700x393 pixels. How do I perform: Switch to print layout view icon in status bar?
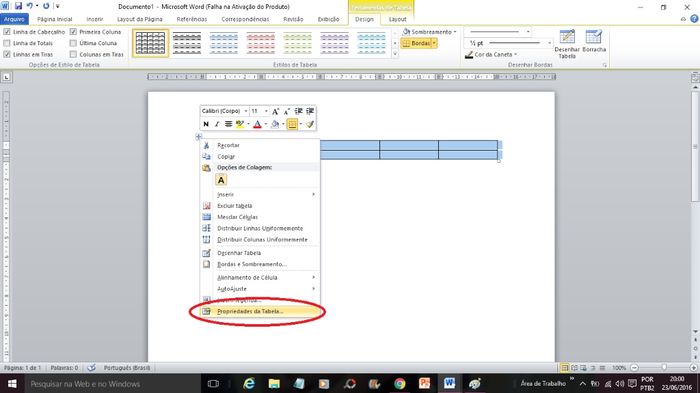565,368
